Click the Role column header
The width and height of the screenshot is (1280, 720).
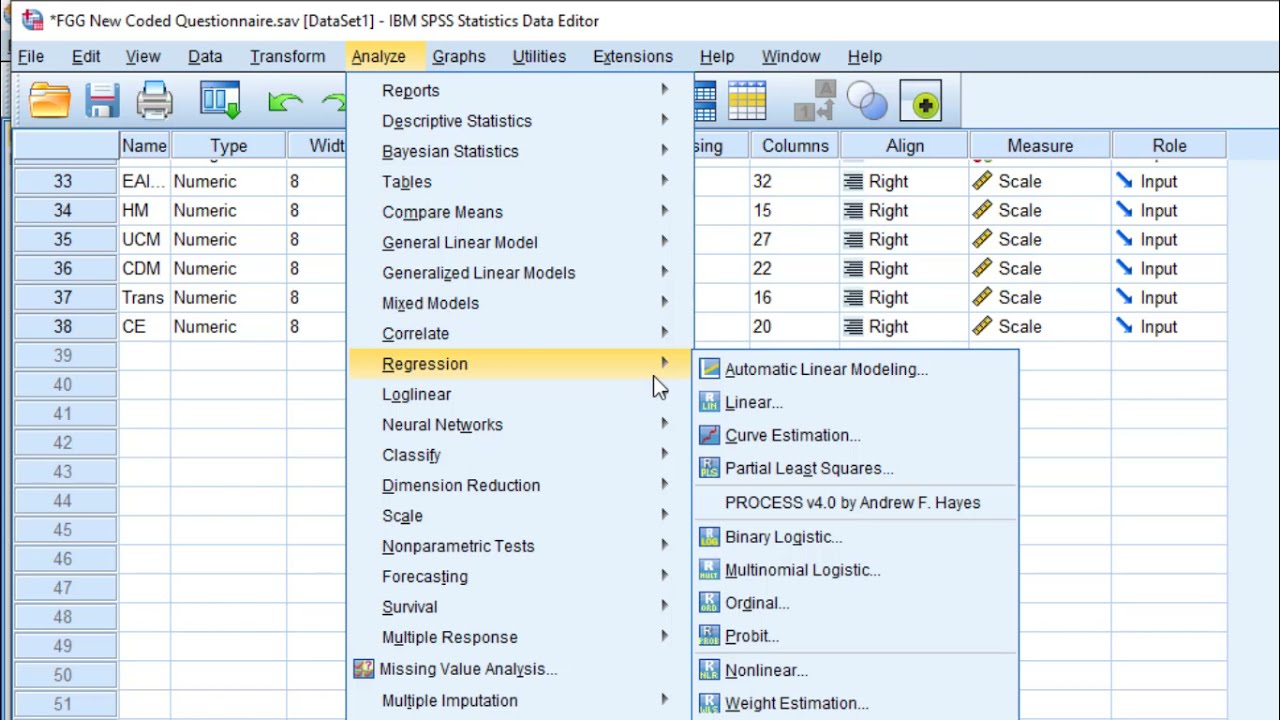pyautogui.click(x=1169, y=146)
